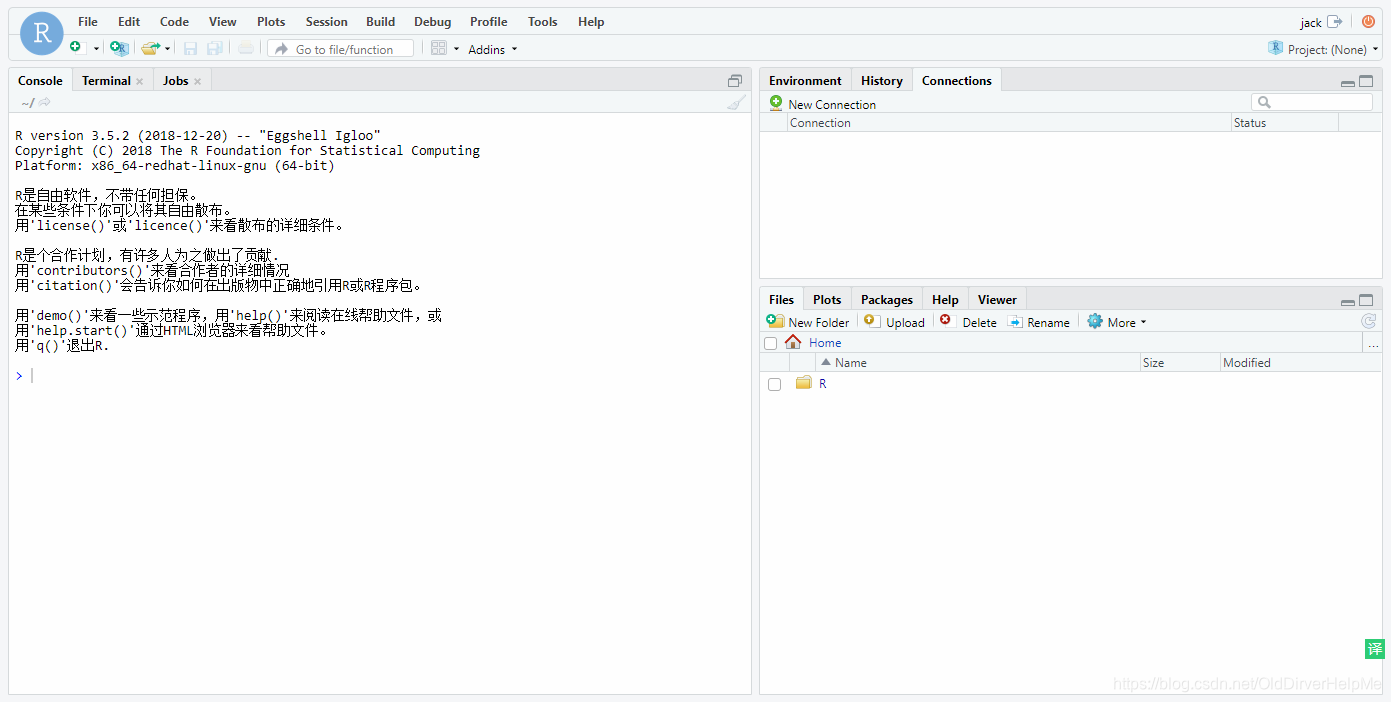Select the Files tab
Screen dimensions: 1391x702
781,300
